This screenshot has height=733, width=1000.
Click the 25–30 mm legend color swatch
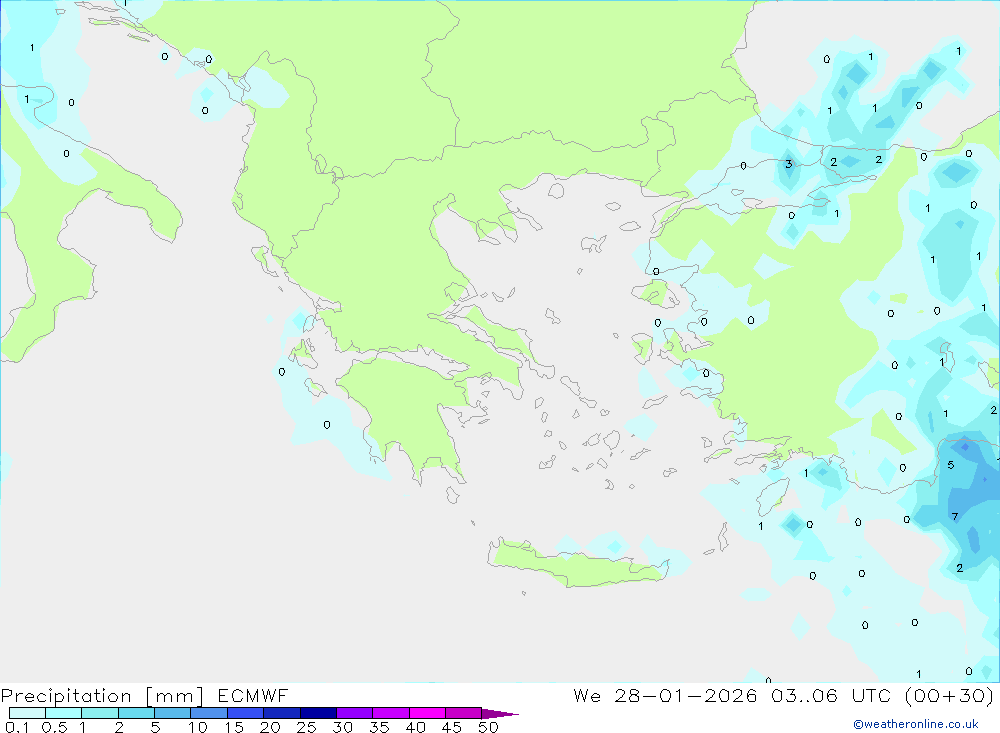point(318,713)
